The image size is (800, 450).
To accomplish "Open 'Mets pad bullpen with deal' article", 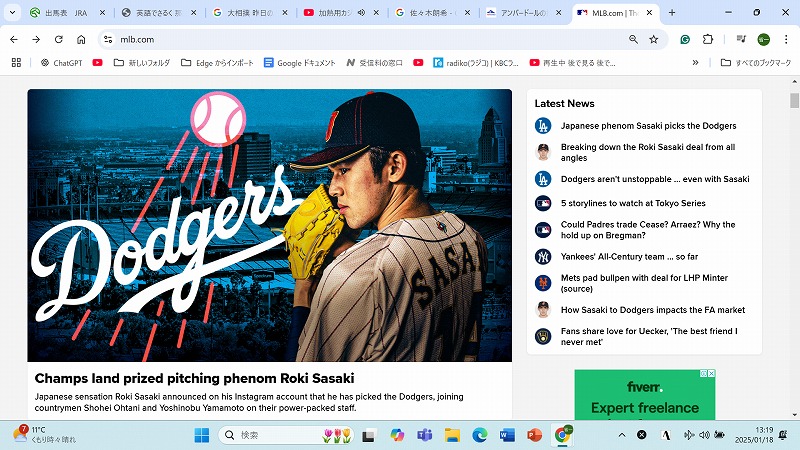I will point(644,283).
